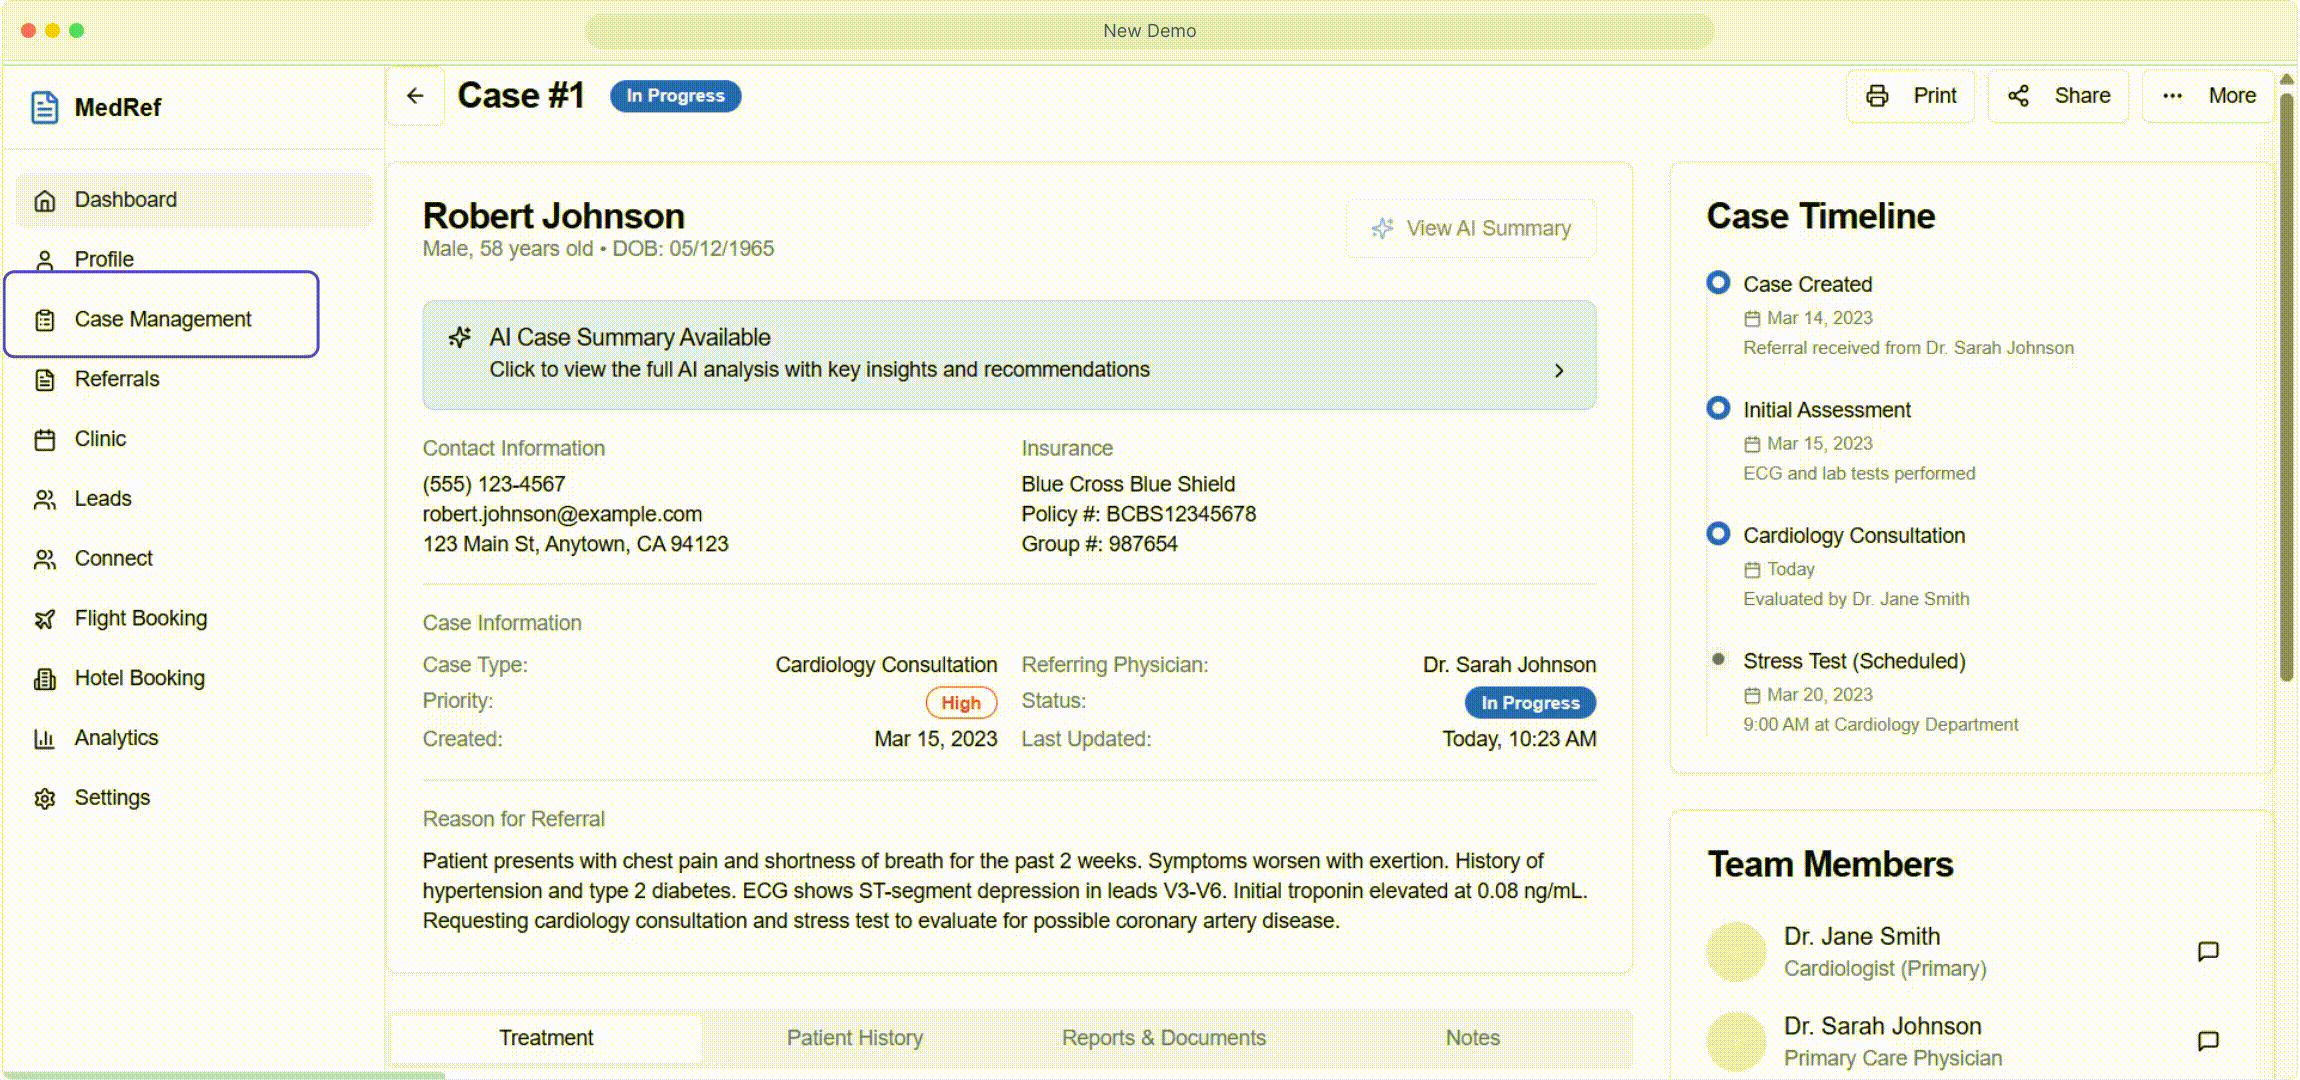Open the More options menu
Screen dimensions: 2300x1080
click(x=2172, y=95)
